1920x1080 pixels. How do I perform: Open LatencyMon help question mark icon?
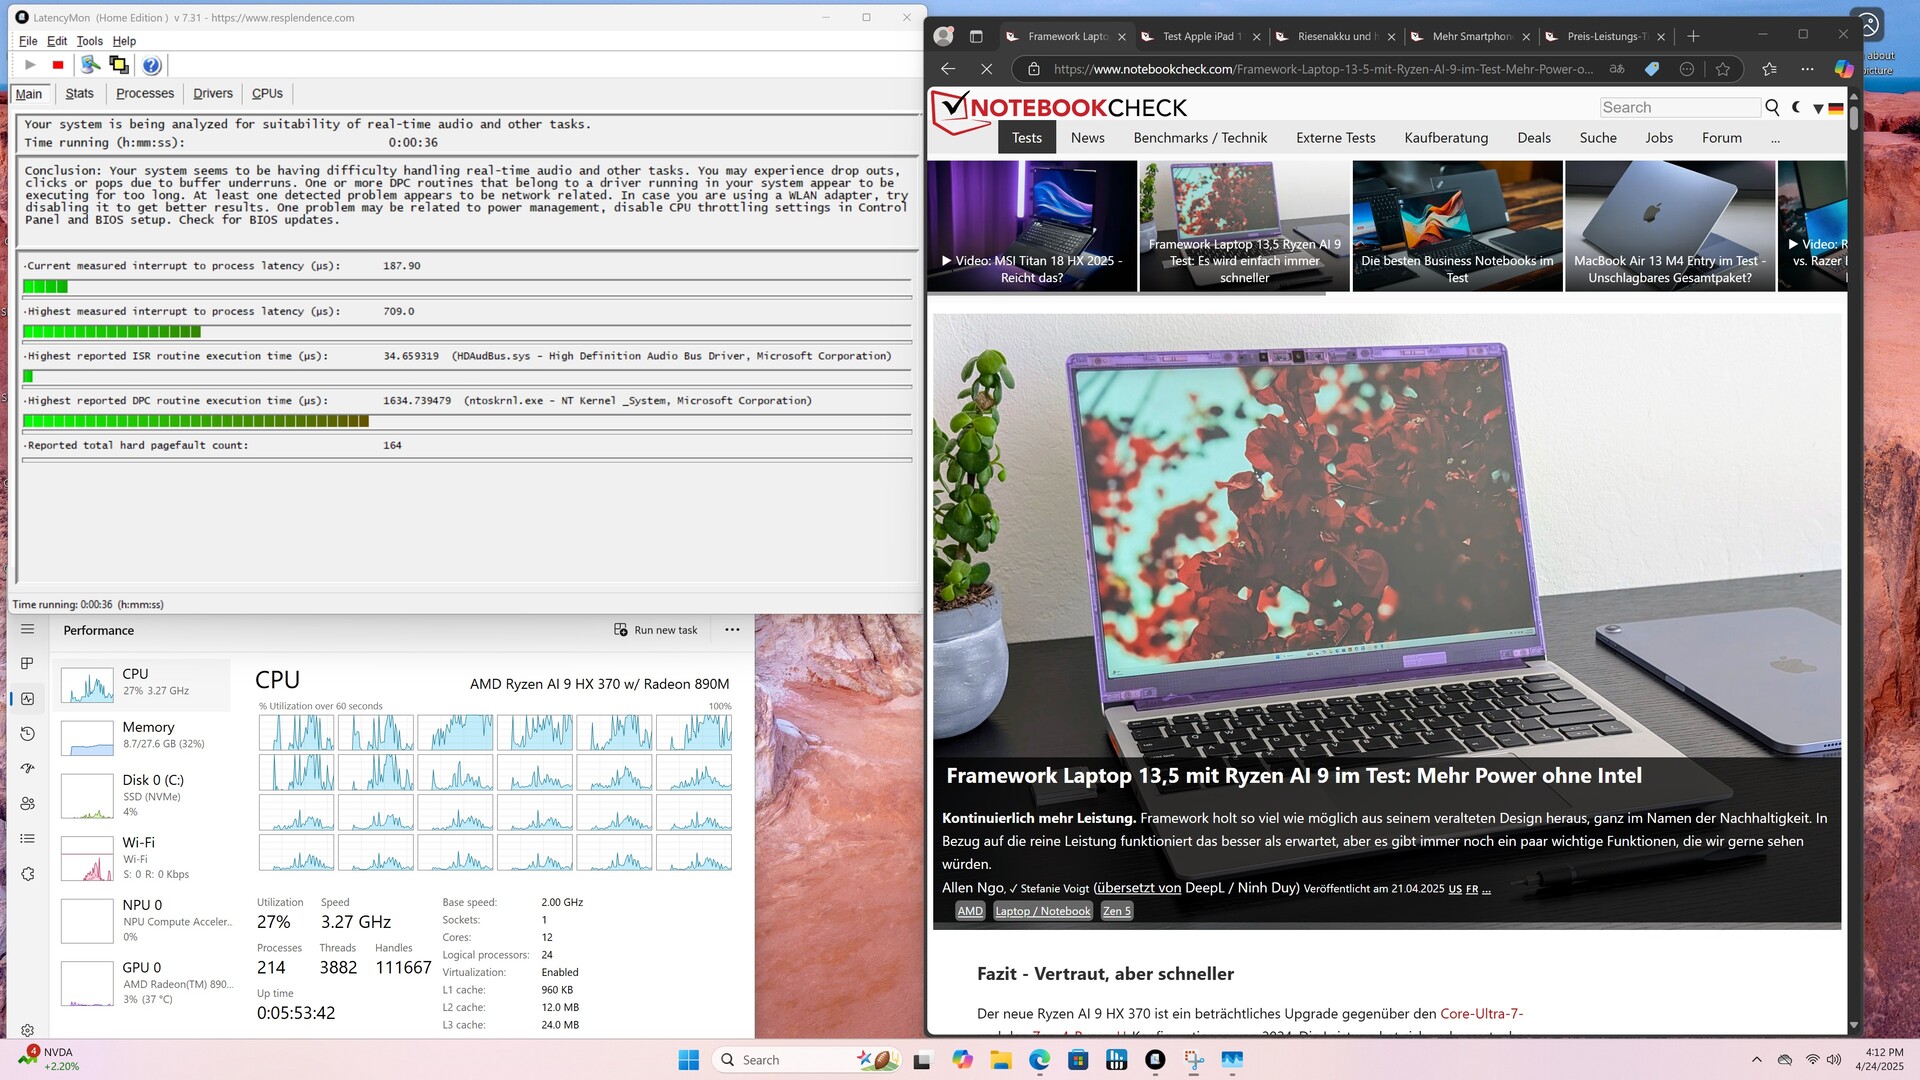pyautogui.click(x=151, y=65)
